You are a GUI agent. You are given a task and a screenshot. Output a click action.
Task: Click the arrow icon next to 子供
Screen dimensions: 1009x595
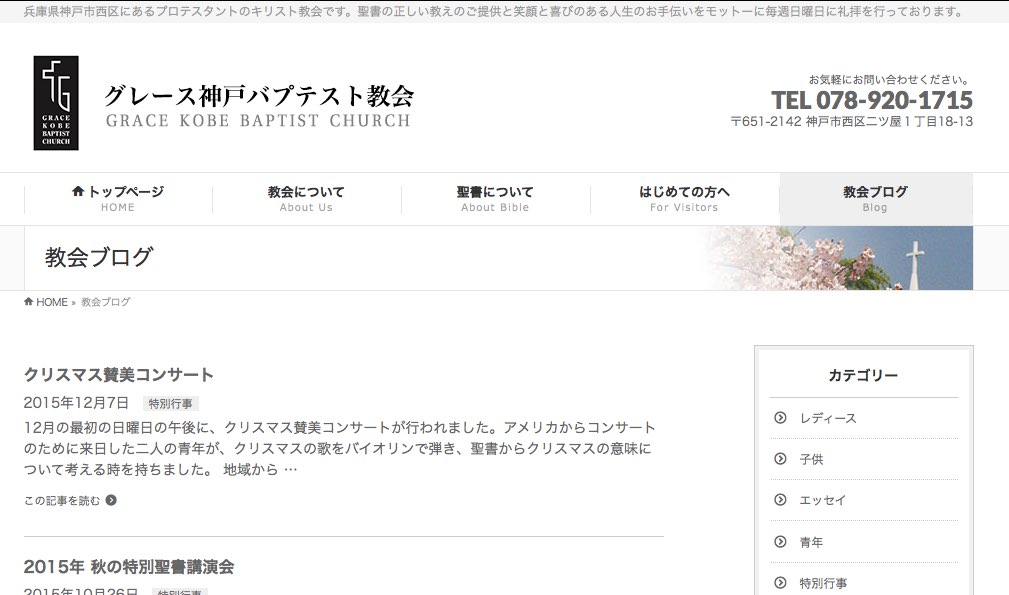pos(780,459)
